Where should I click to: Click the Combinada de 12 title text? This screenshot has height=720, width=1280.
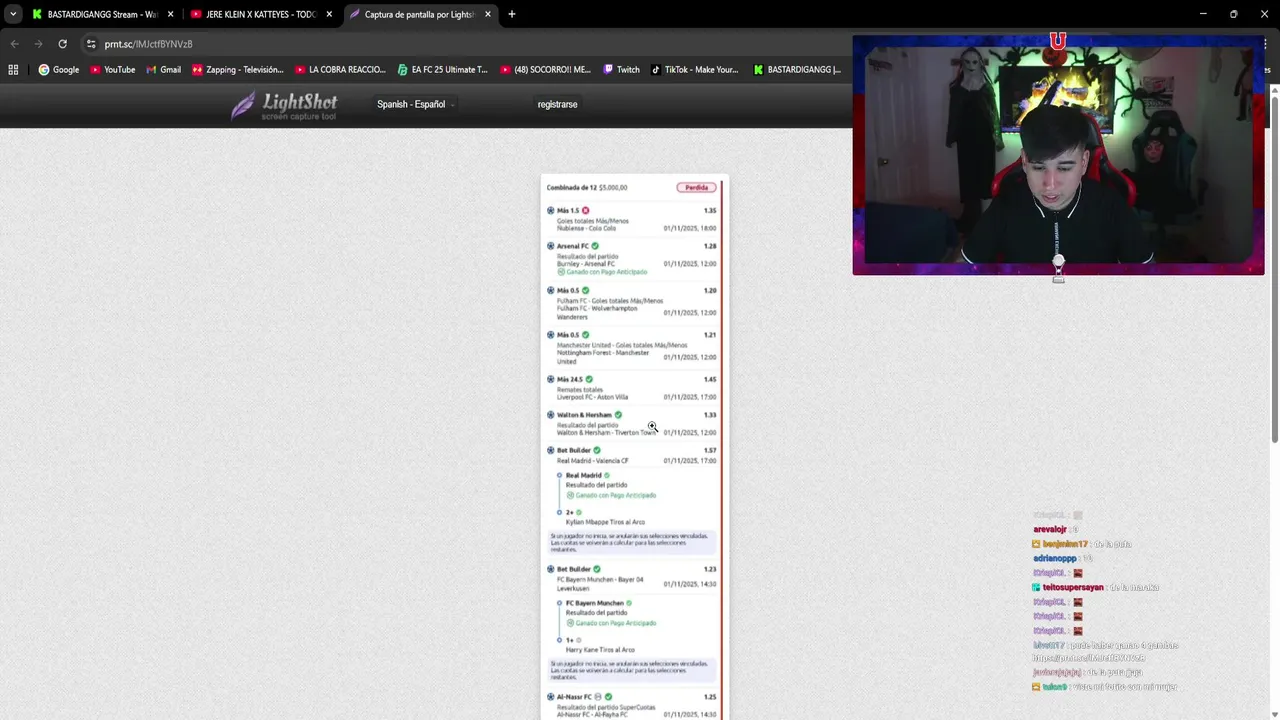(x=572, y=187)
